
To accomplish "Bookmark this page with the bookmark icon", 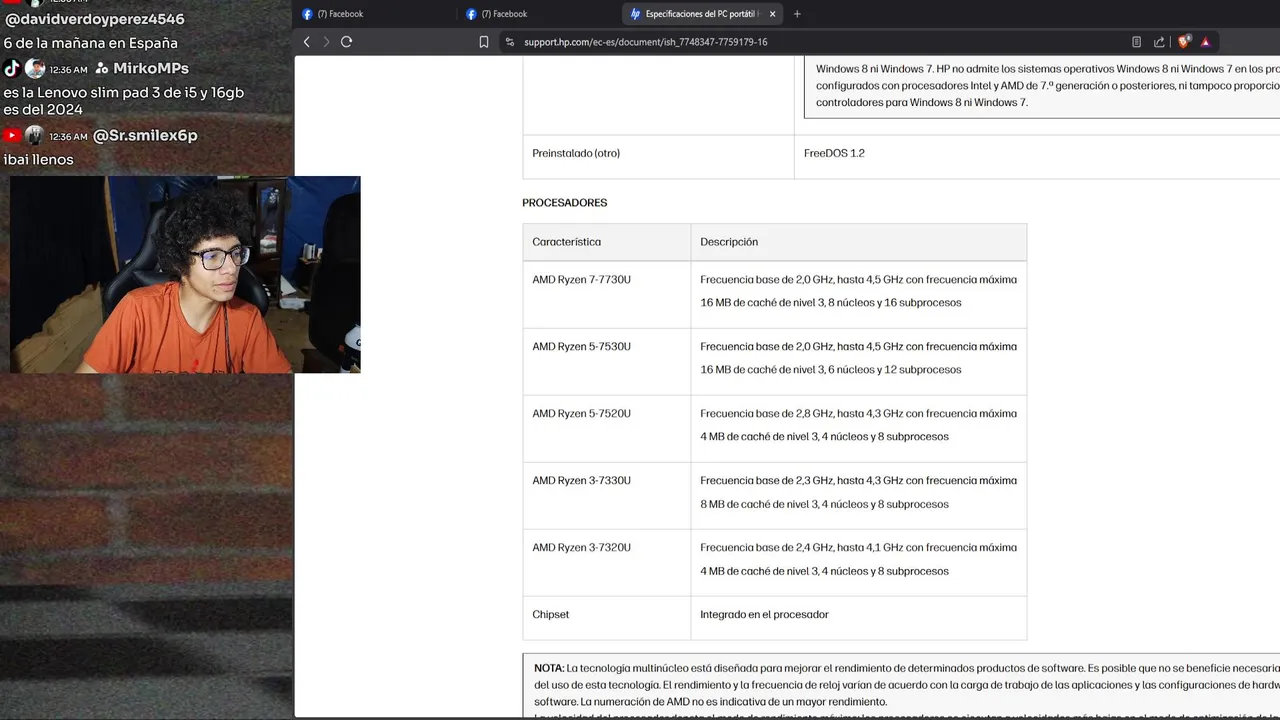I will 484,42.
